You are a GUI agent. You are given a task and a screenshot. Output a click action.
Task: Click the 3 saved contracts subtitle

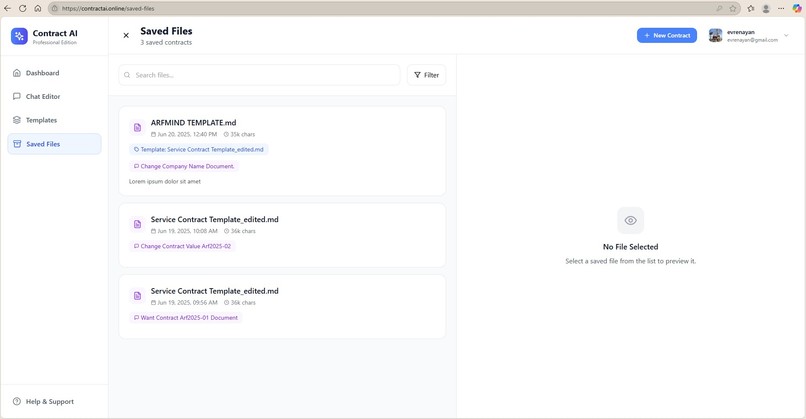tap(166, 43)
